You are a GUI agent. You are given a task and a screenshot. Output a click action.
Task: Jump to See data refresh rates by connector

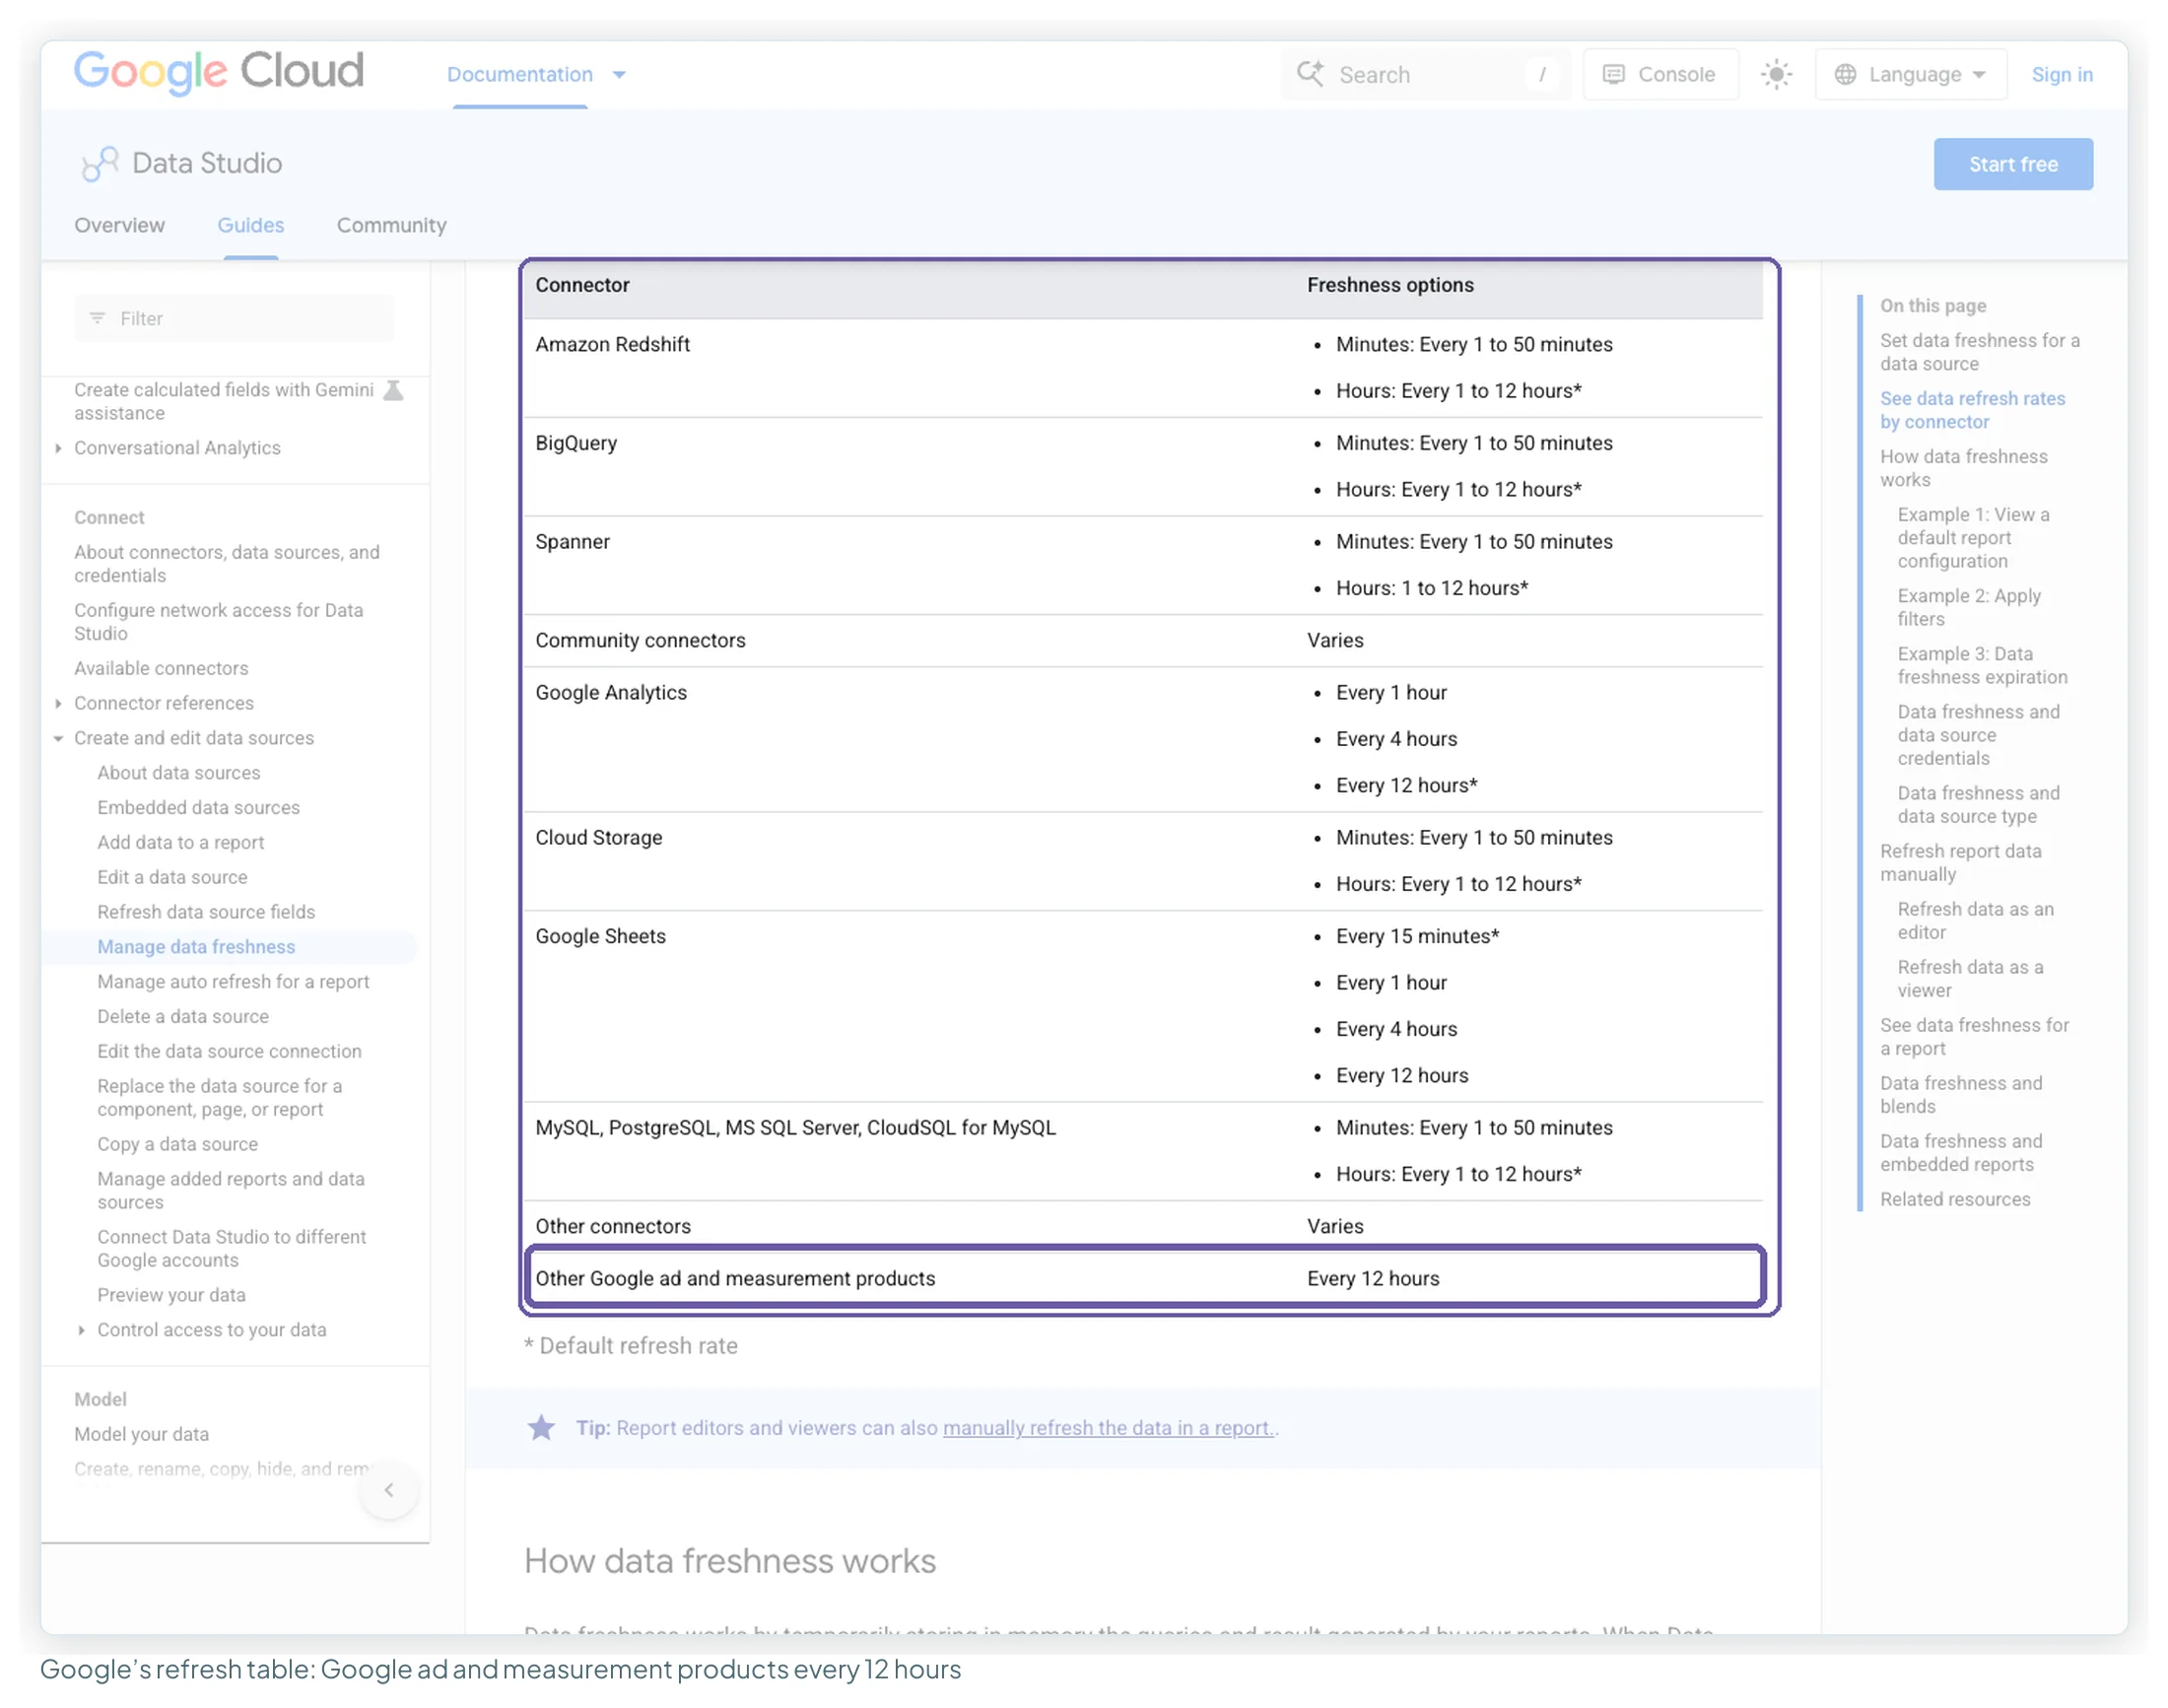click(x=1972, y=410)
